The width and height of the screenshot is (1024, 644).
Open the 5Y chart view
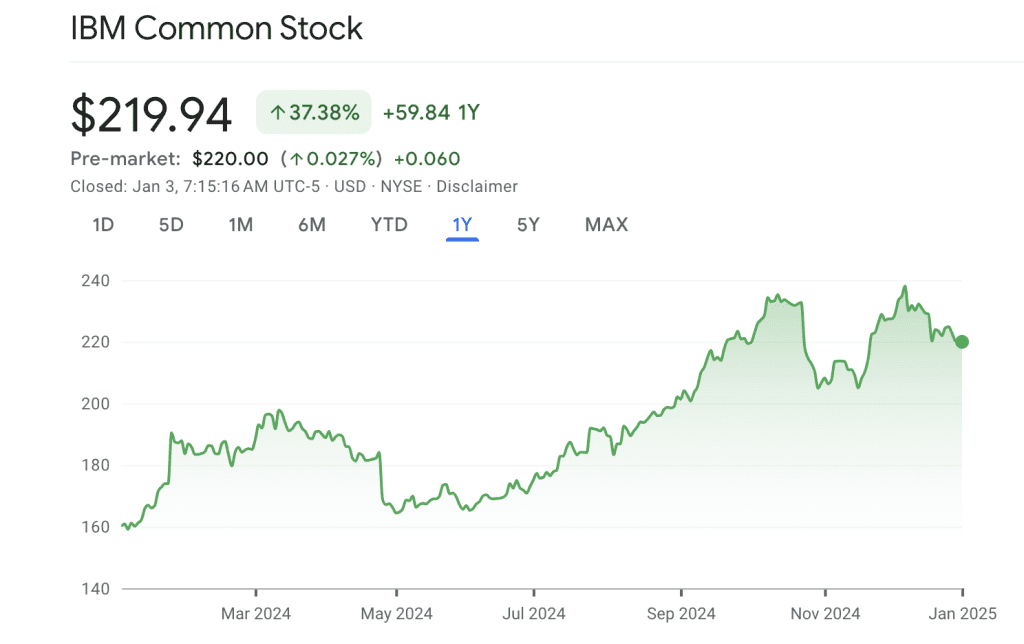tap(527, 224)
